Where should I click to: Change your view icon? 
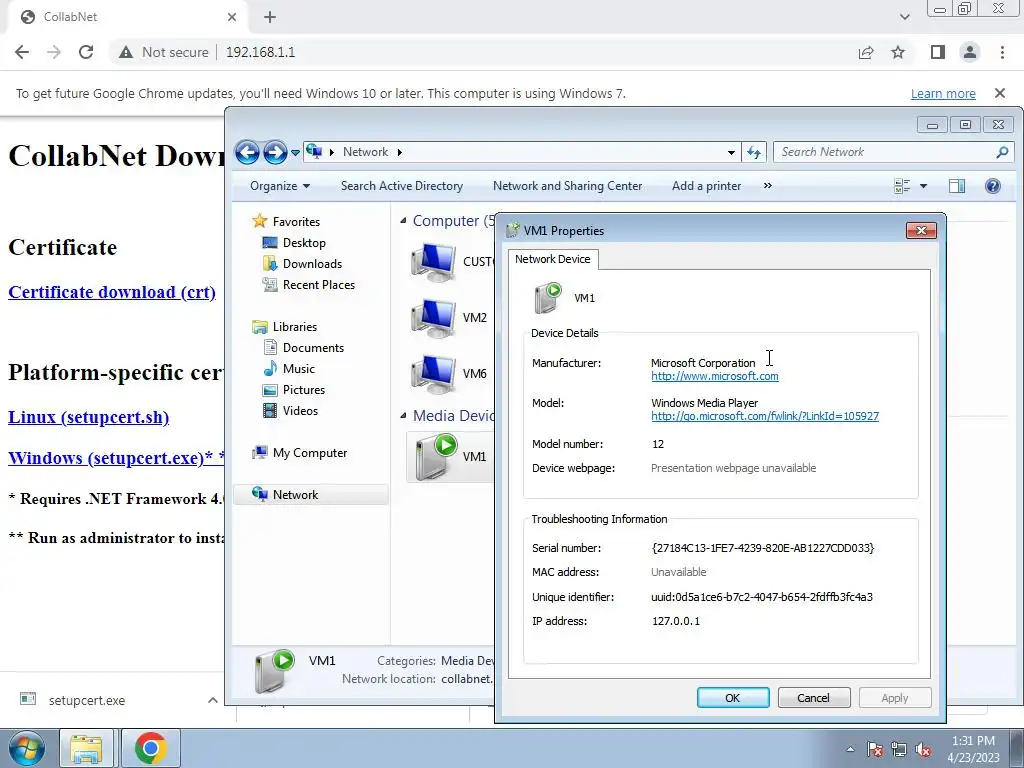(902, 186)
